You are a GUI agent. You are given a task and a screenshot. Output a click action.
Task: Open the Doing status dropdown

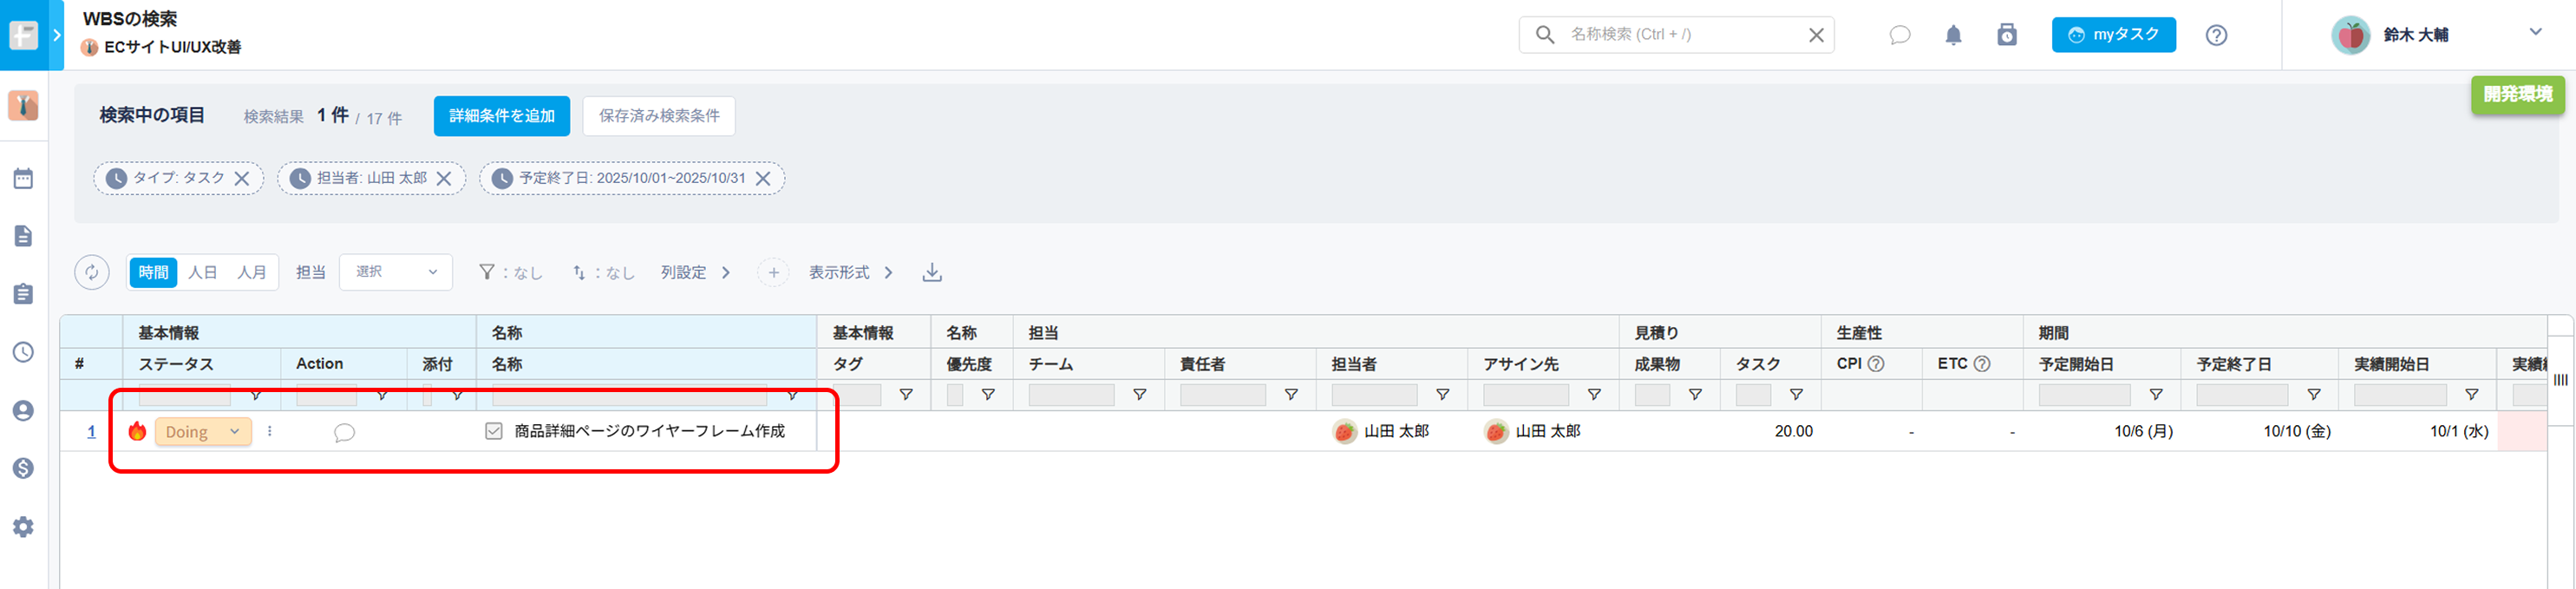tap(203, 432)
